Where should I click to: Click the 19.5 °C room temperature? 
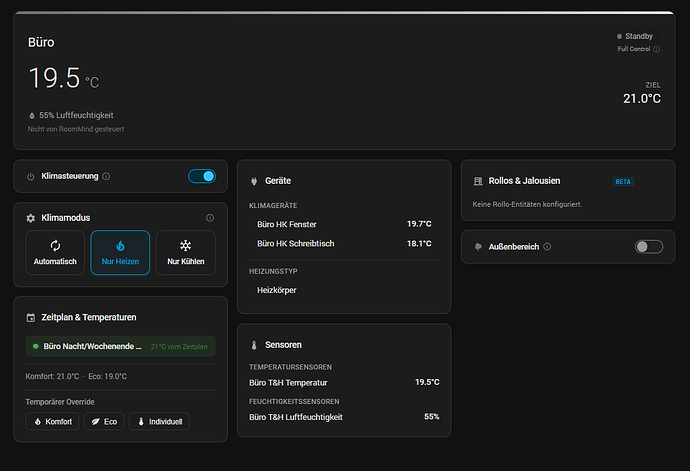[64, 78]
